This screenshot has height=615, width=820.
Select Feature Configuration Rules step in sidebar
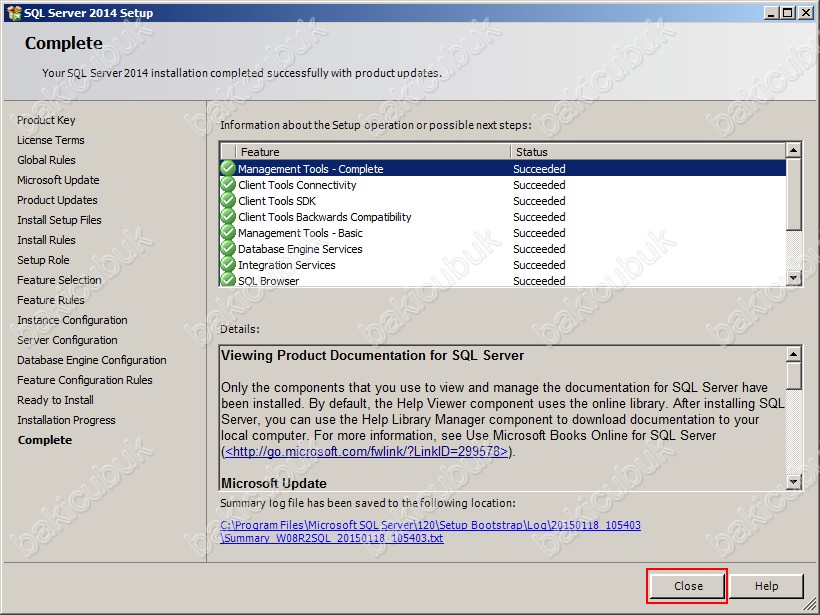pos(85,380)
